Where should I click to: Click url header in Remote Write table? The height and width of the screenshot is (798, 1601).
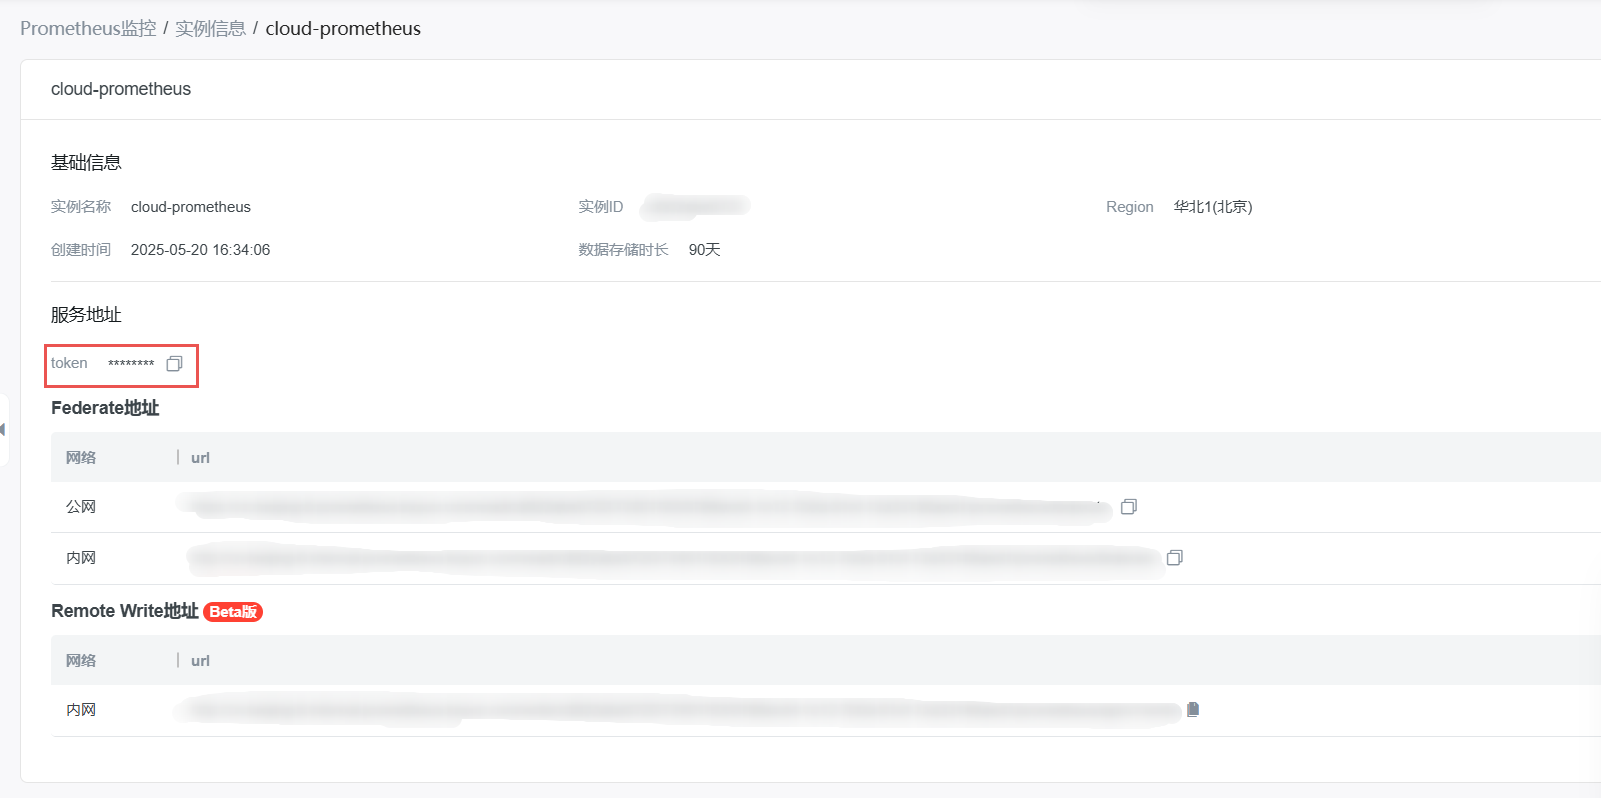[200, 661]
